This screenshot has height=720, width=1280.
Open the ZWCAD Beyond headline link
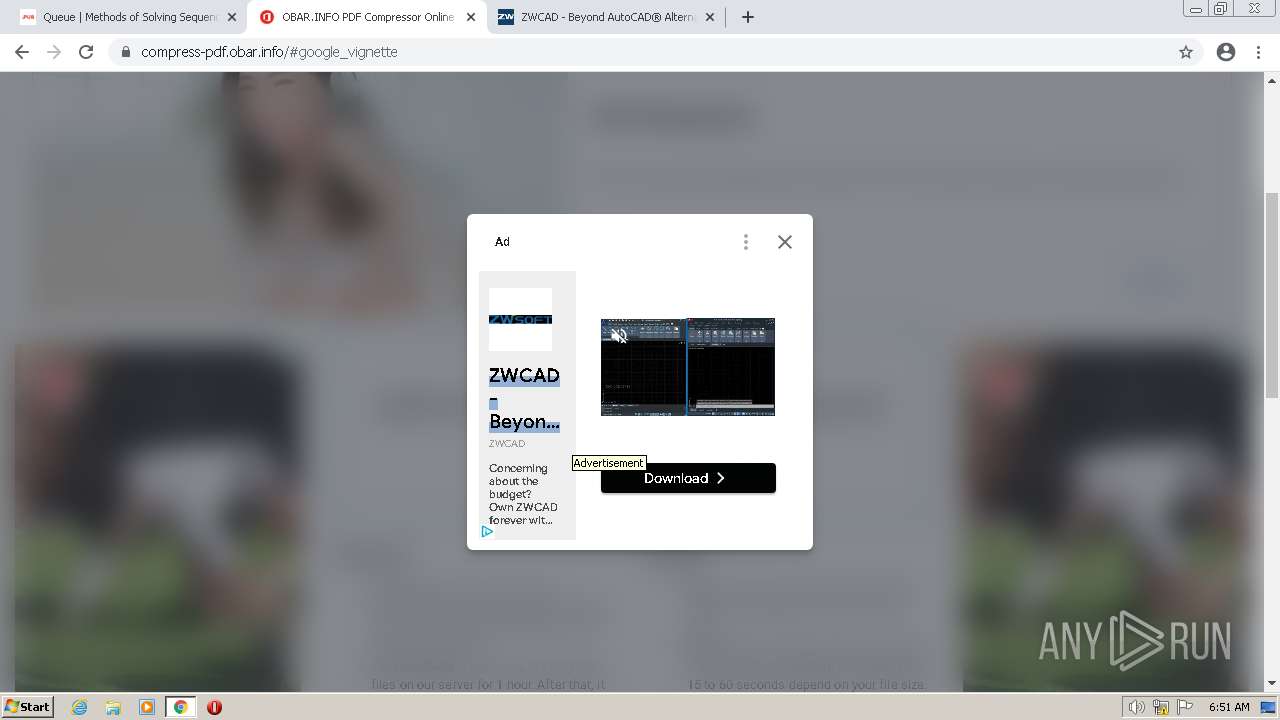(524, 398)
